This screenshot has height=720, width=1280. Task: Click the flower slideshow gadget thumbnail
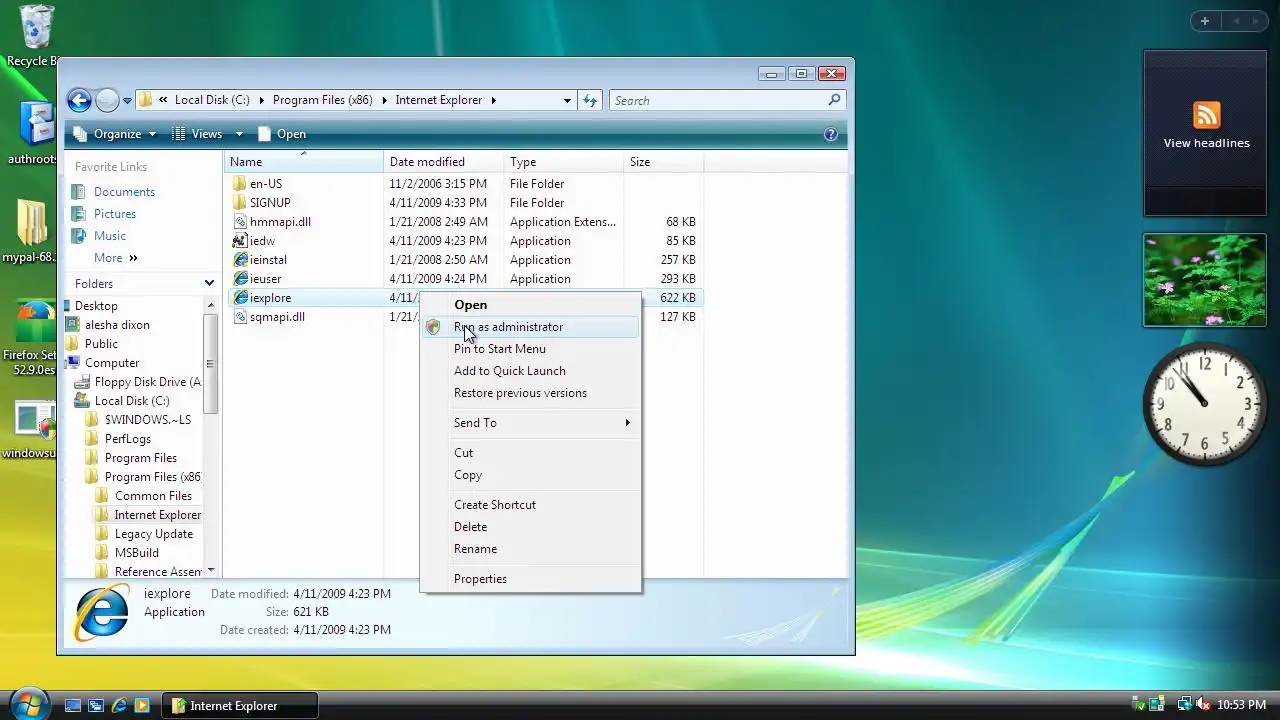pyautogui.click(x=1205, y=280)
